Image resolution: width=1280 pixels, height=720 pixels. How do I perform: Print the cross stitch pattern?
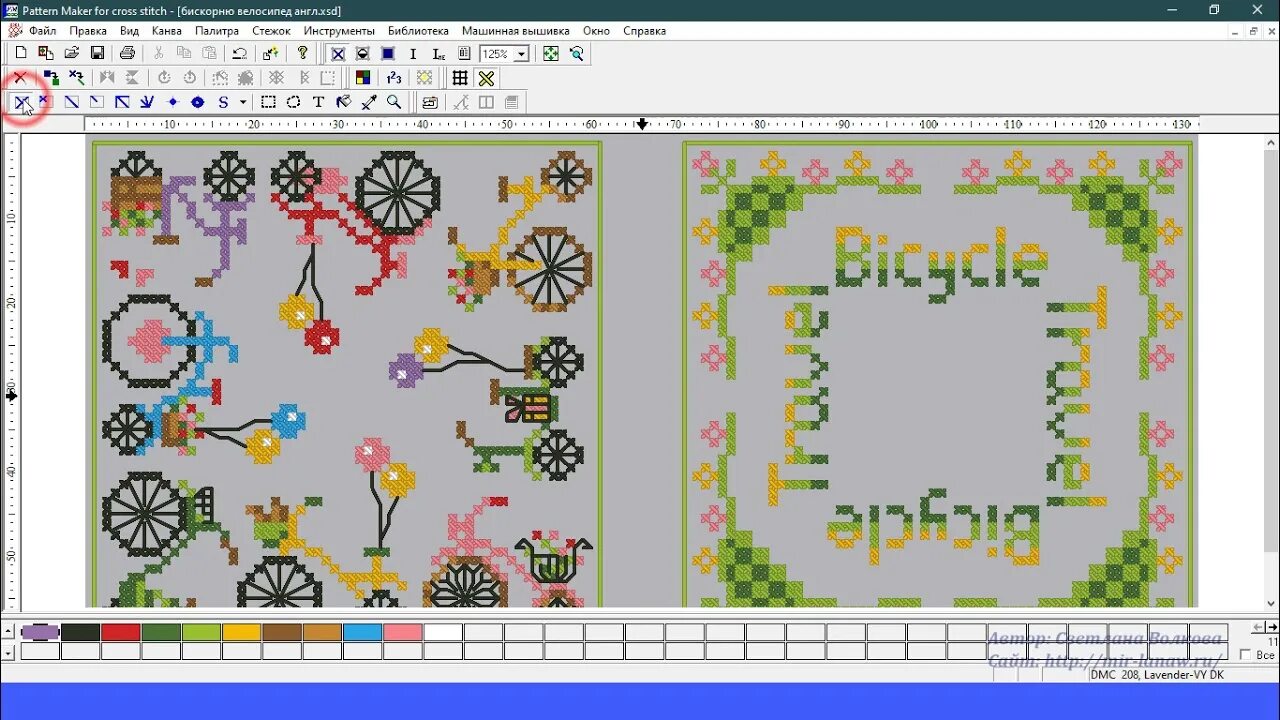click(x=128, y=53)
